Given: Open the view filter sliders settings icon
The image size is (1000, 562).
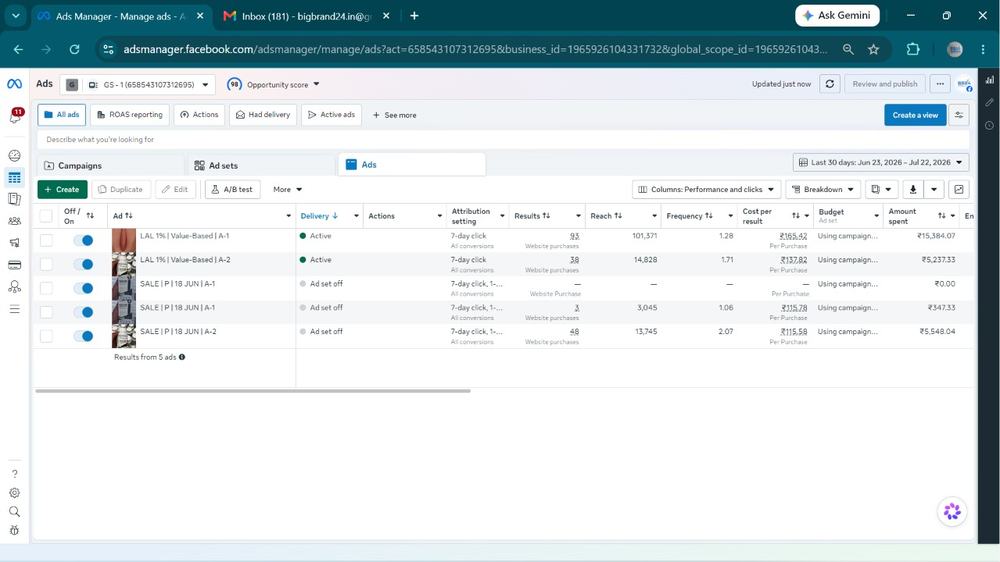Looking at the screenshot, I should coord(959,115).
